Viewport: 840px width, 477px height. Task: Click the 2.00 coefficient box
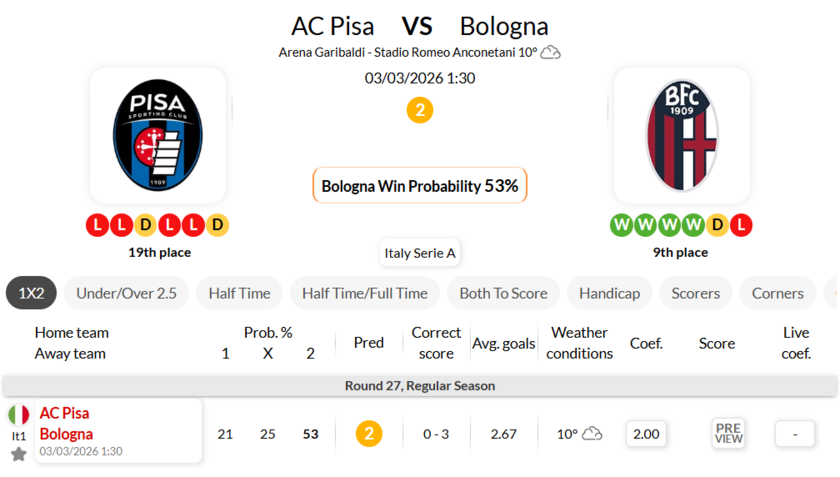[x=646, y=433]
